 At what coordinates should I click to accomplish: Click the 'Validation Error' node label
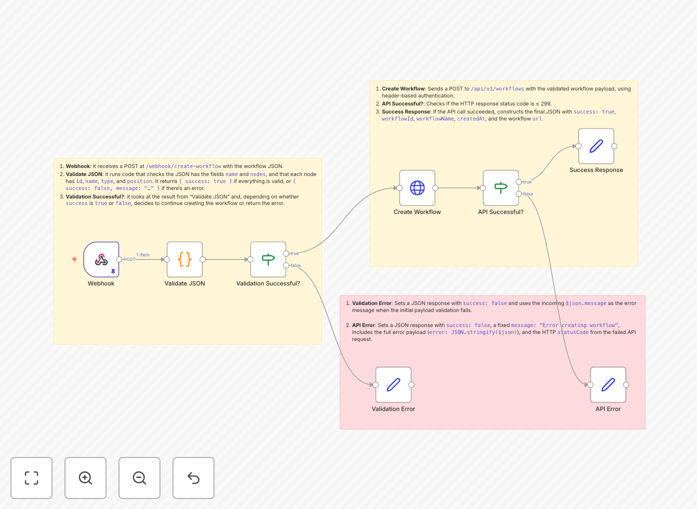(393, 409)
